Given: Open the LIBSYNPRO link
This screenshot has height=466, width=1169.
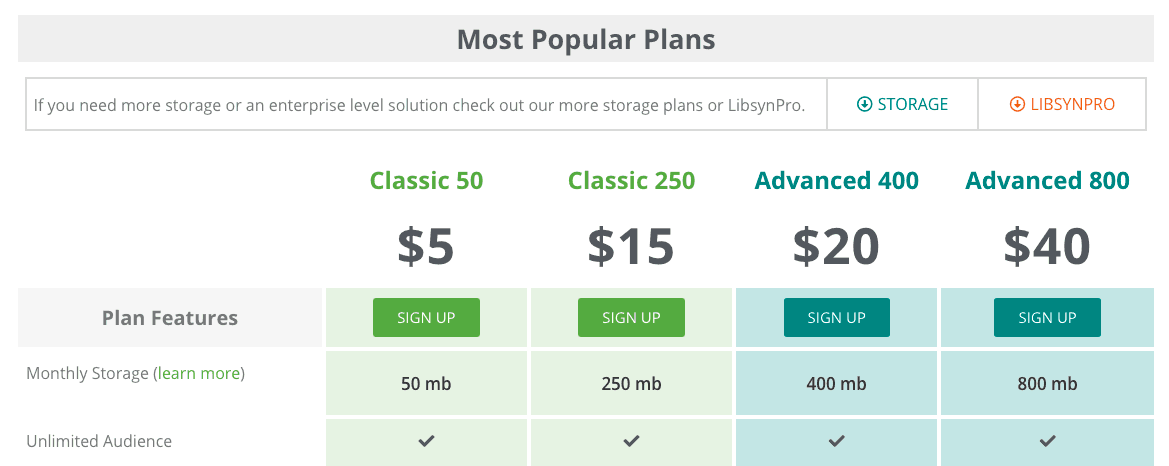Looking at the screenshot, I should pyautogui.click(x=1062, y=104).
